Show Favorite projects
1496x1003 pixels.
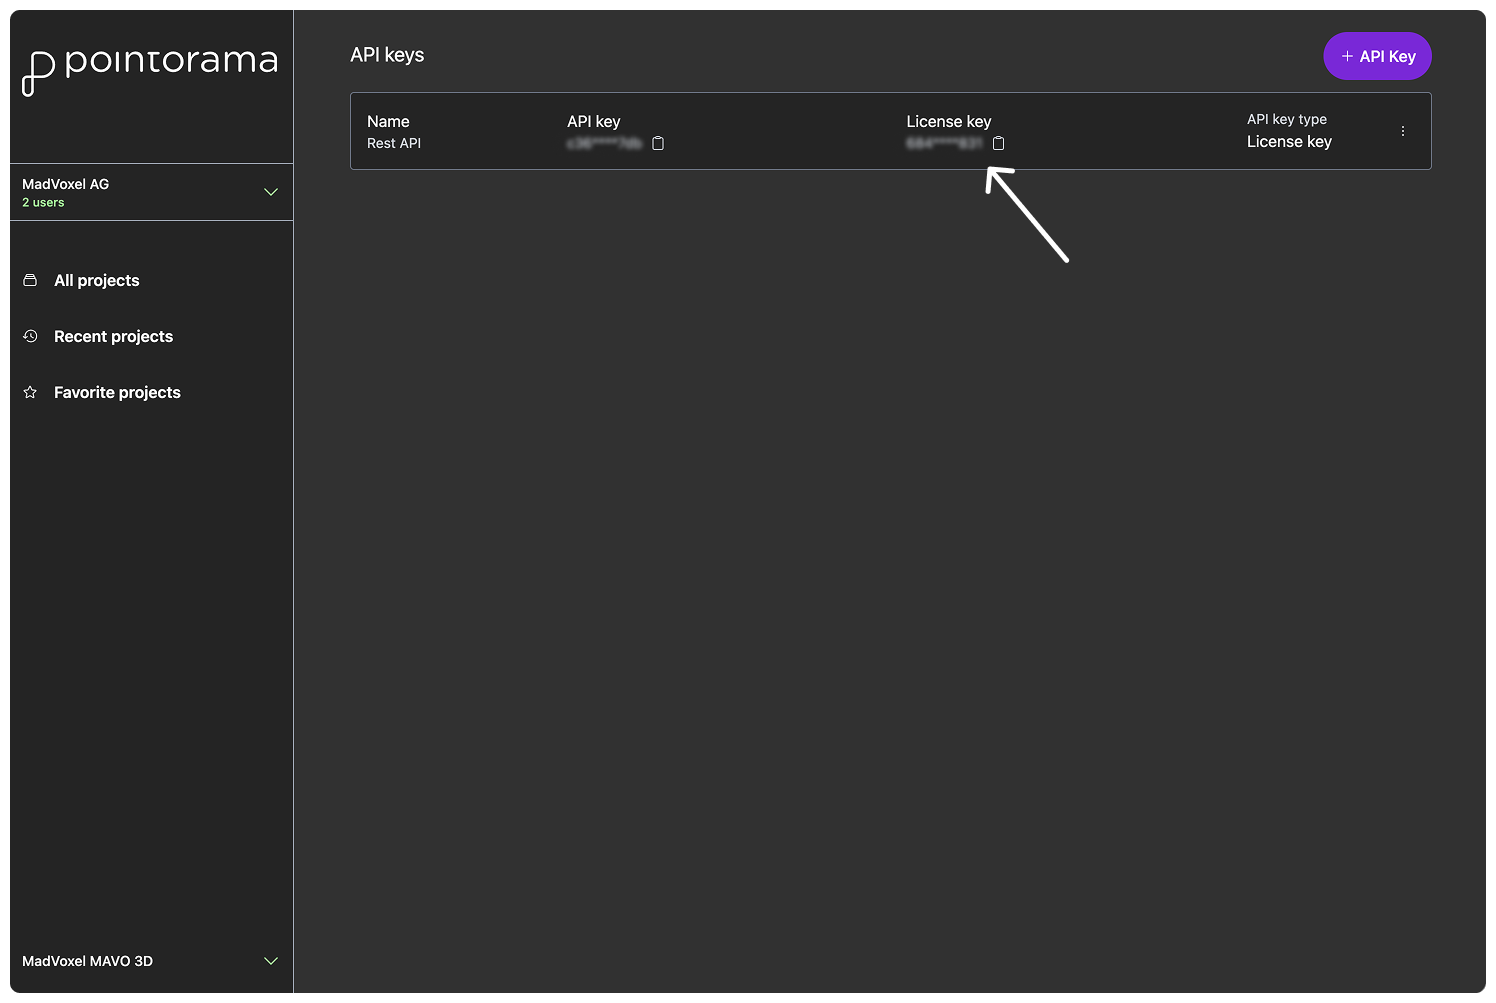pos(117,393)
